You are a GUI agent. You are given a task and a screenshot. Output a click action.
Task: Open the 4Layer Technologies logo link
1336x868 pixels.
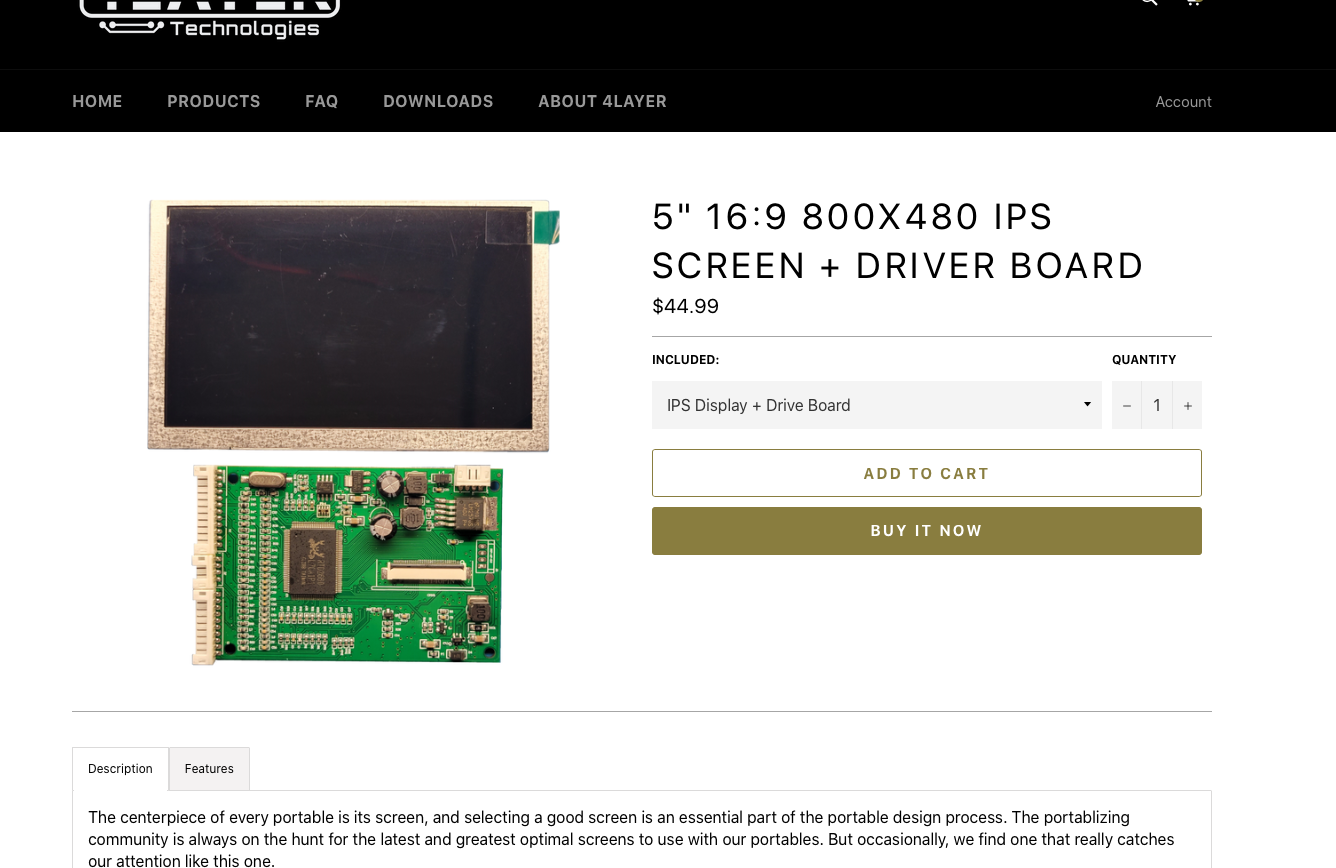click(x=210, y=18)
